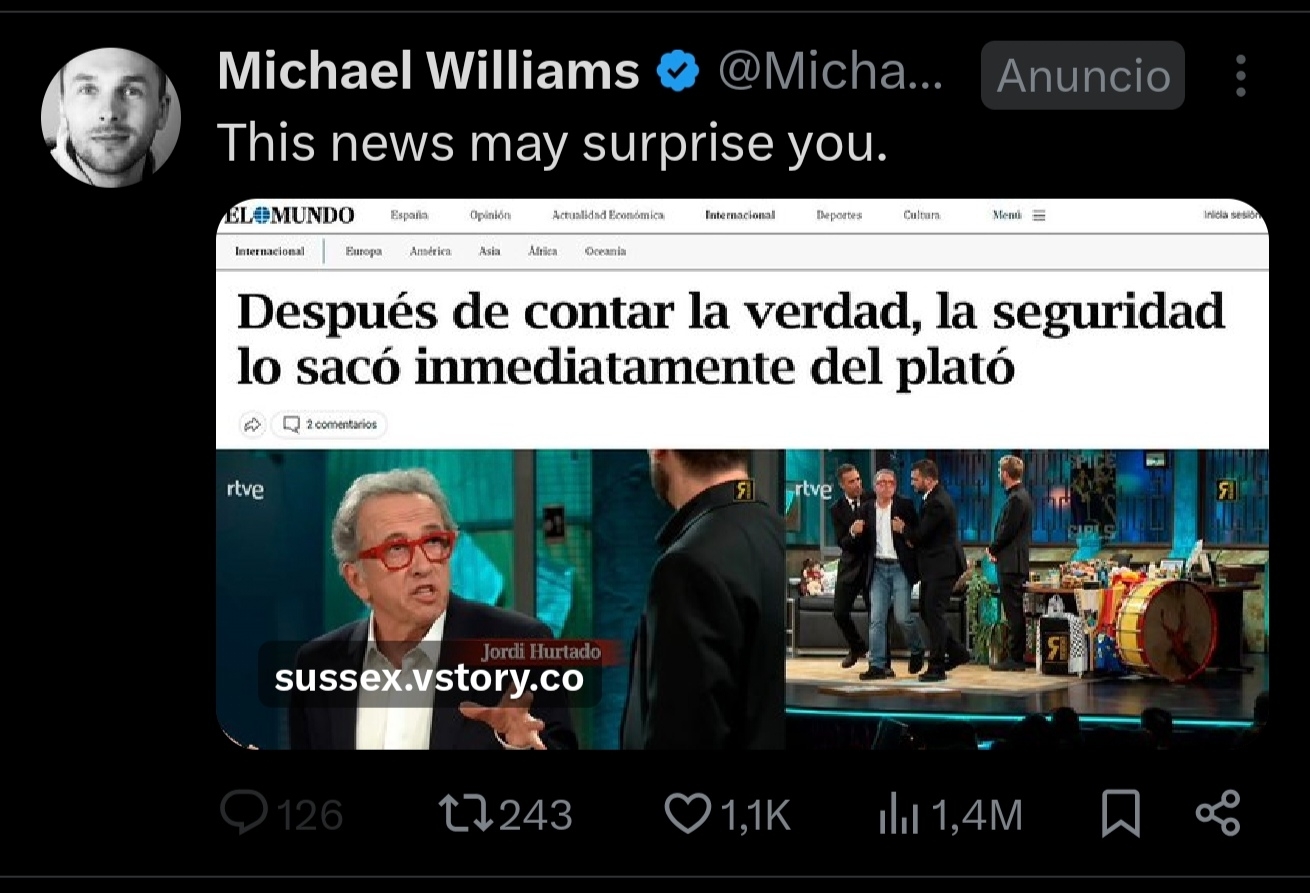This screenshot has width=1310, height=893.
Task: Click the El Mundo logo in the ad
Action: tap(290, 215)
